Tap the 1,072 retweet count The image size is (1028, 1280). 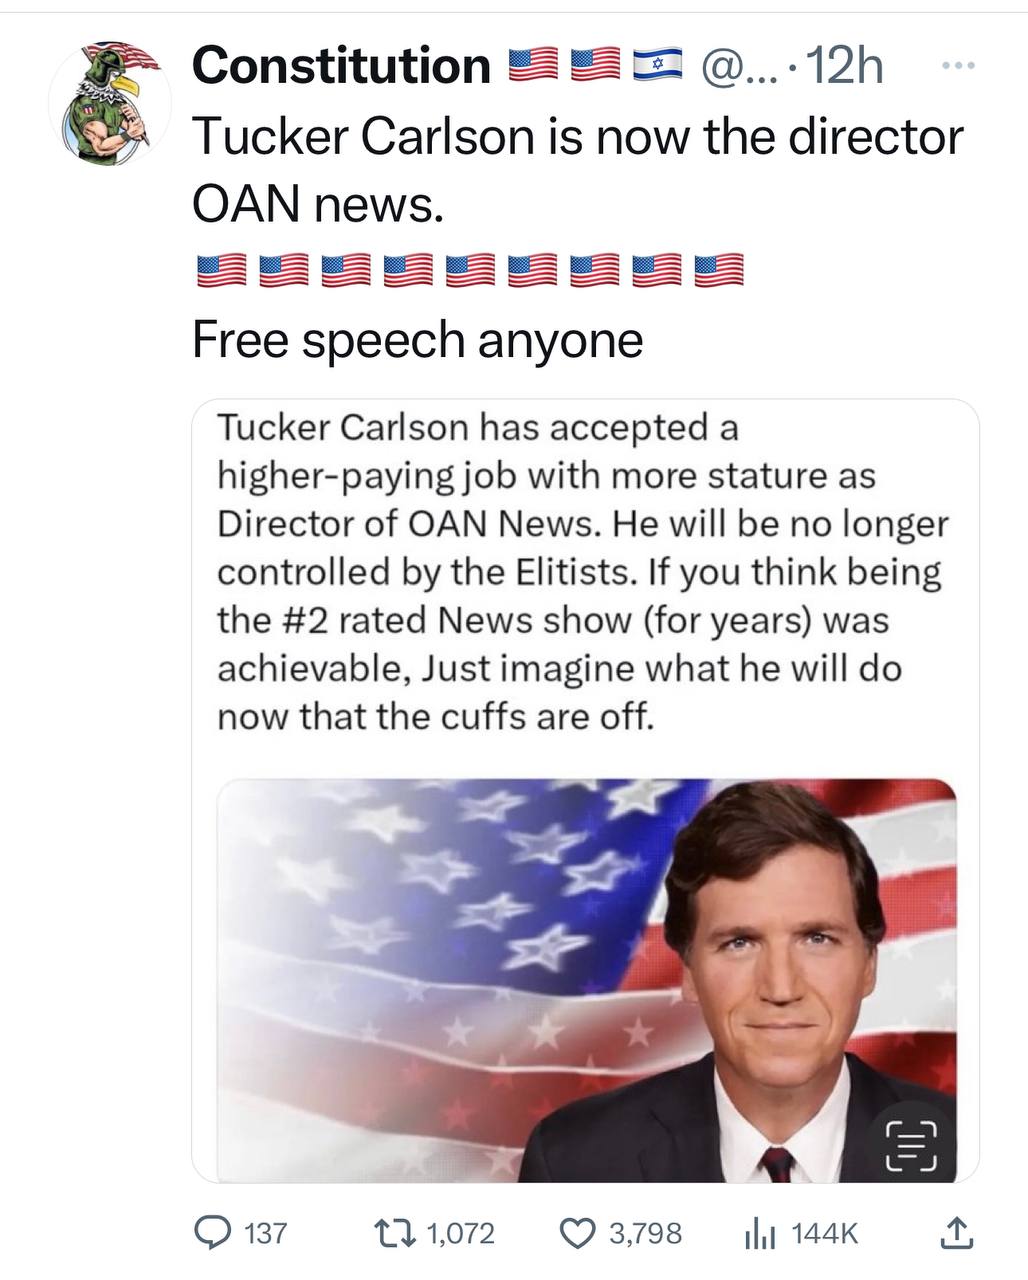461,1233
